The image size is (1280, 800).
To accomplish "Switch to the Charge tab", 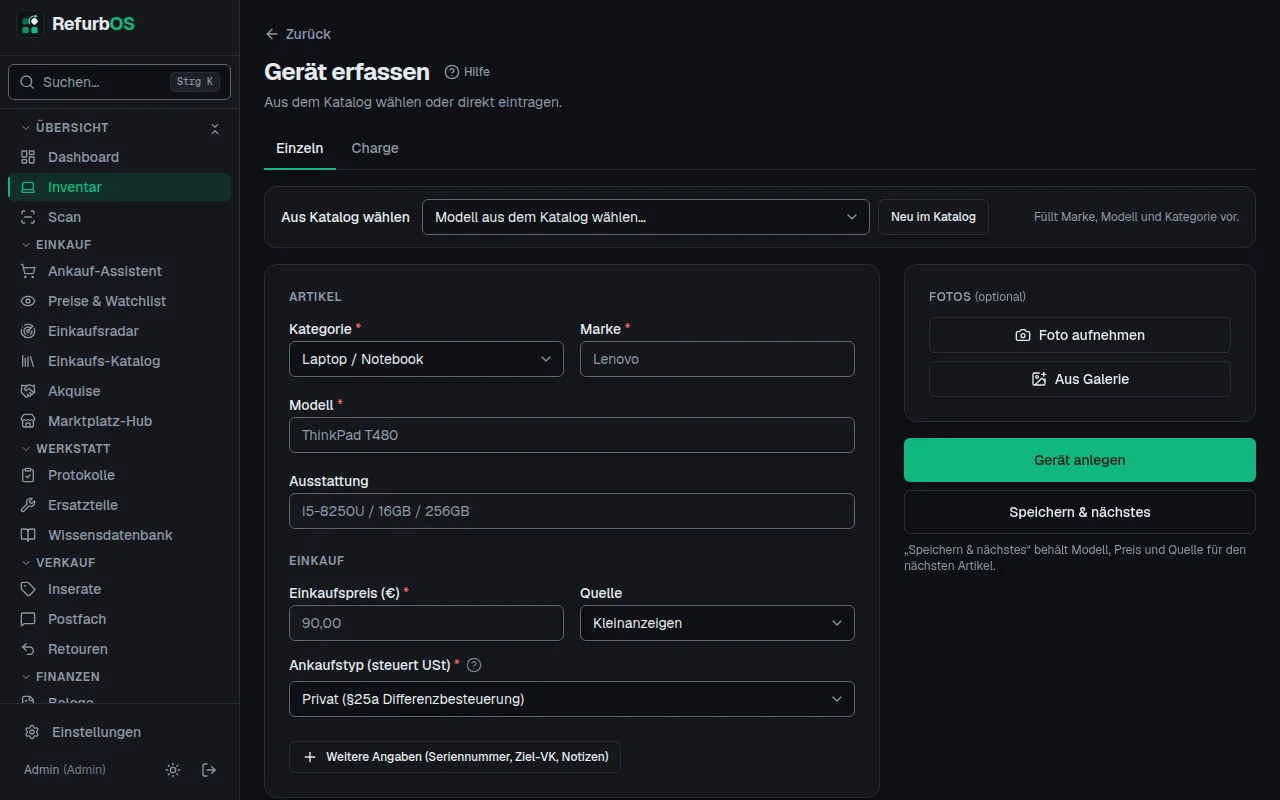I will click(x=375, y=148).
